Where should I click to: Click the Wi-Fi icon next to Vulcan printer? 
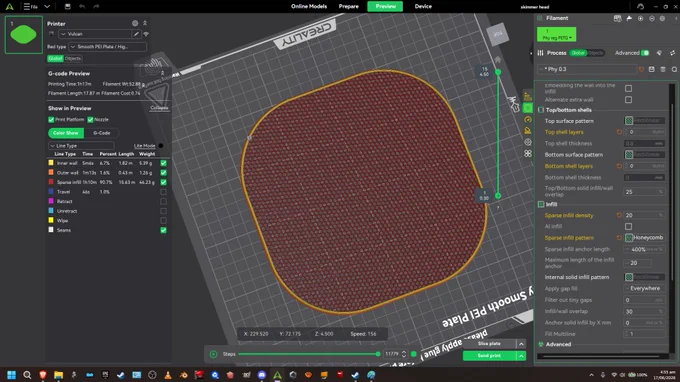[146, 34]
